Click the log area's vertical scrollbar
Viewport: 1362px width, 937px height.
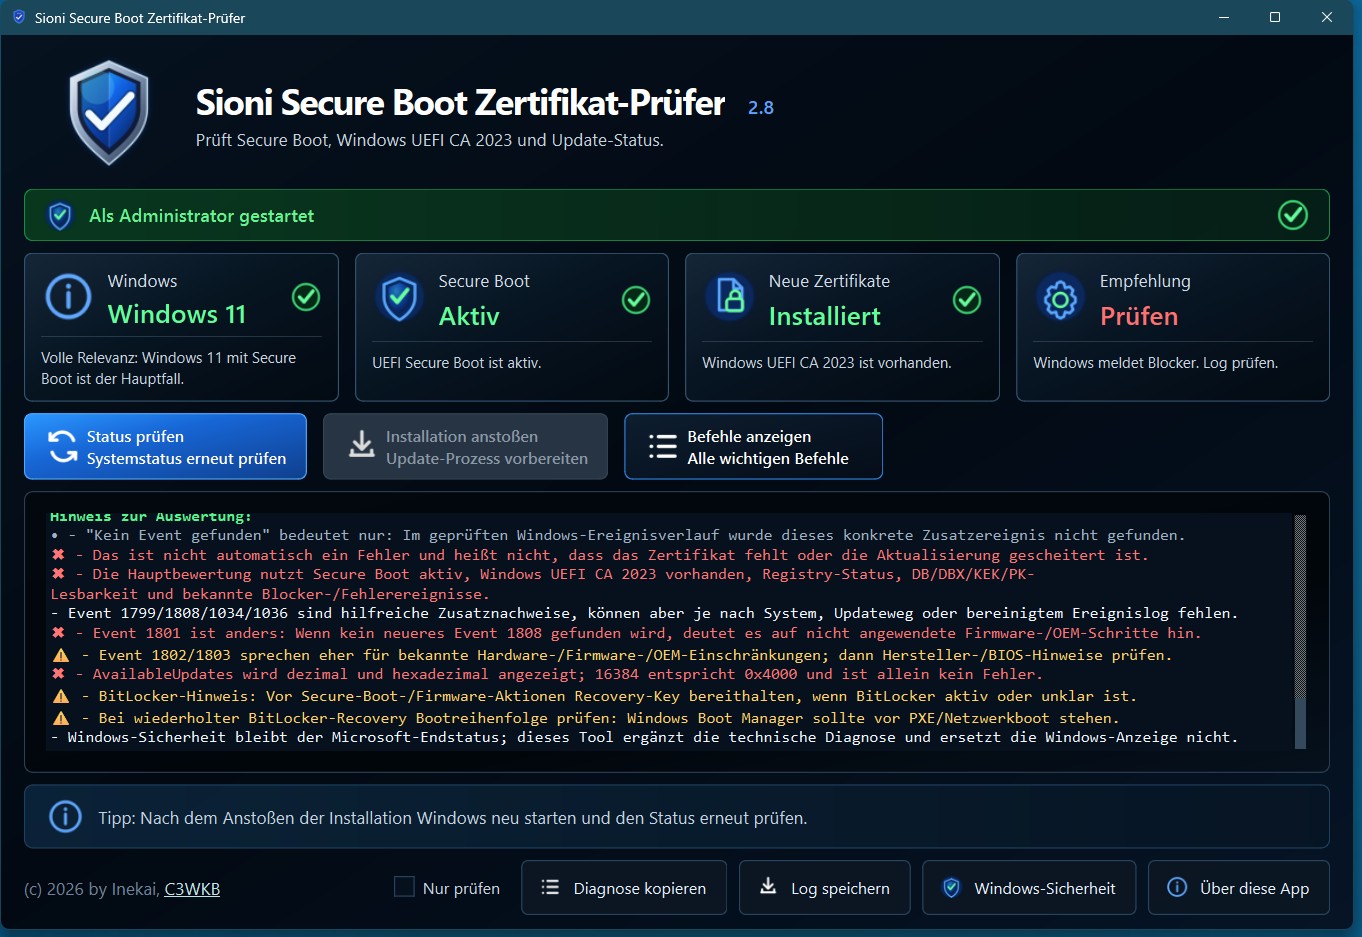coord(1300,631)
